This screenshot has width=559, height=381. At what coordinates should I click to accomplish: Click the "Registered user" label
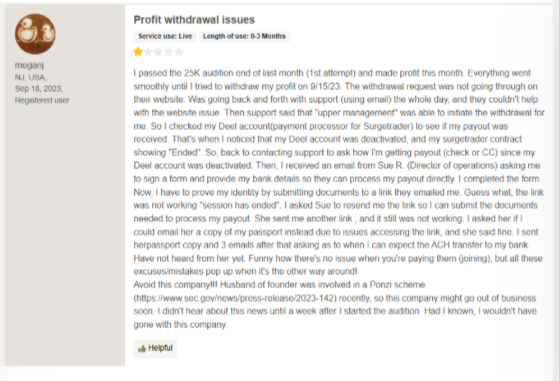[42, 101]
